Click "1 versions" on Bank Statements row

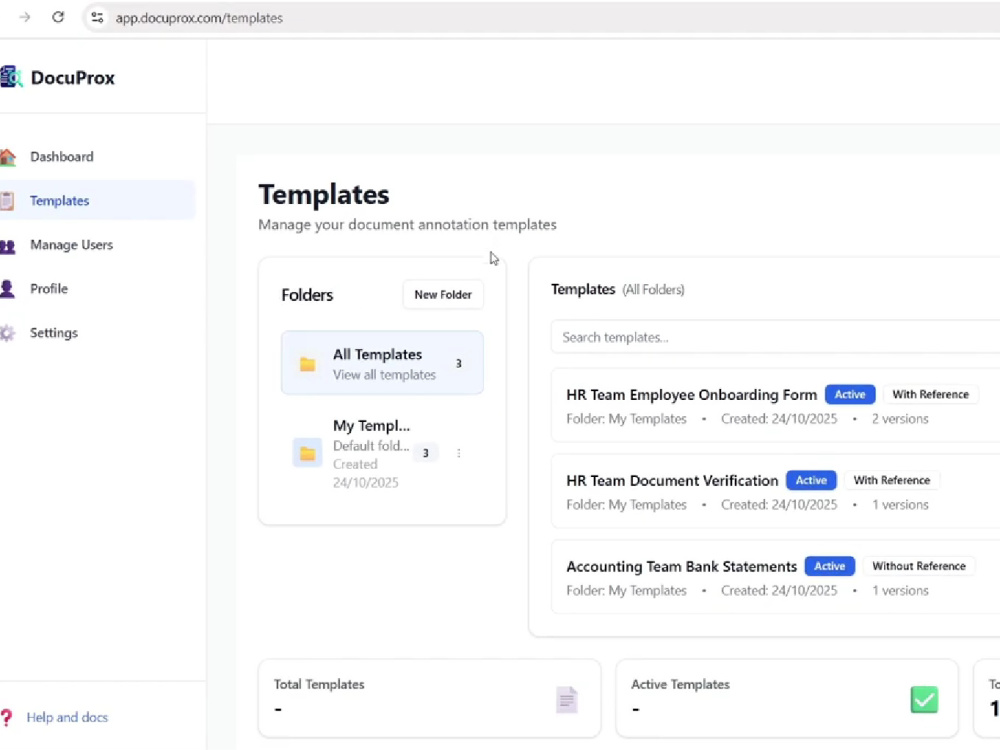(x=900, y=591)
